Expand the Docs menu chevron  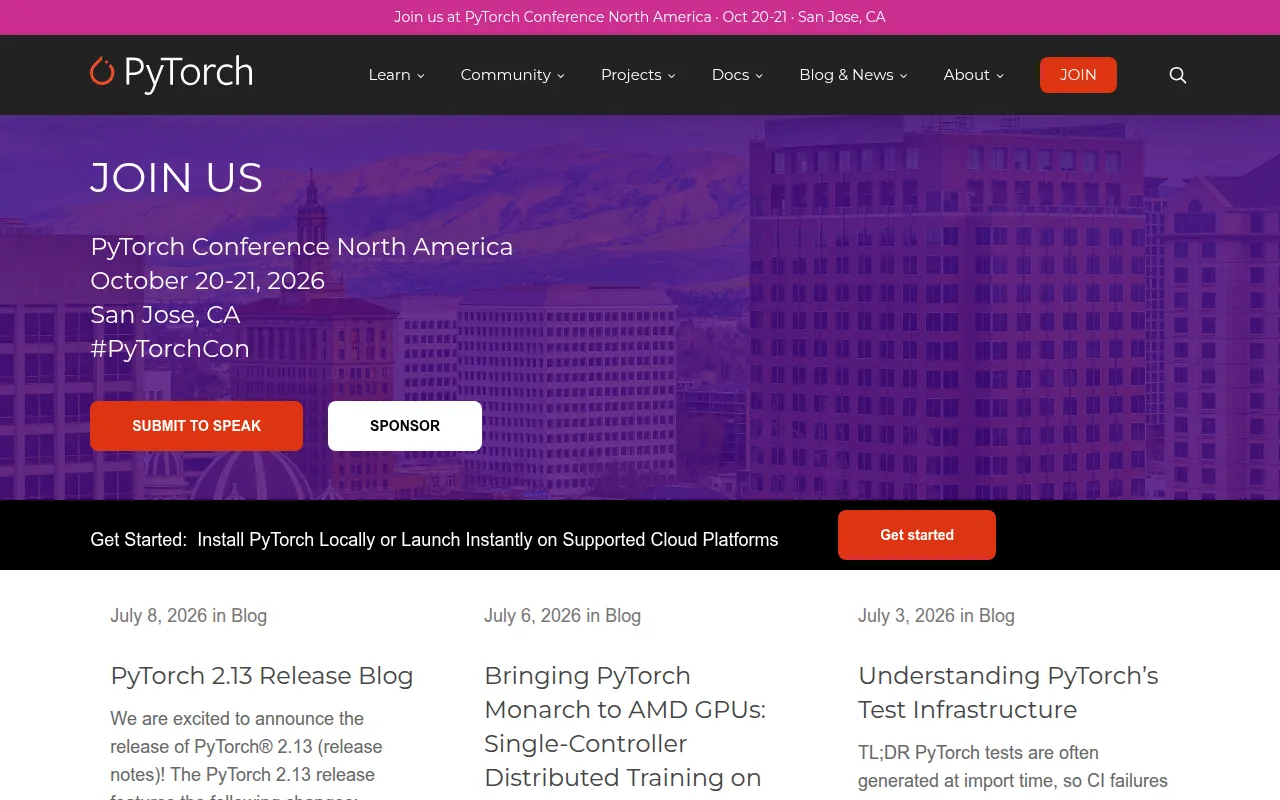coord(759,76)
